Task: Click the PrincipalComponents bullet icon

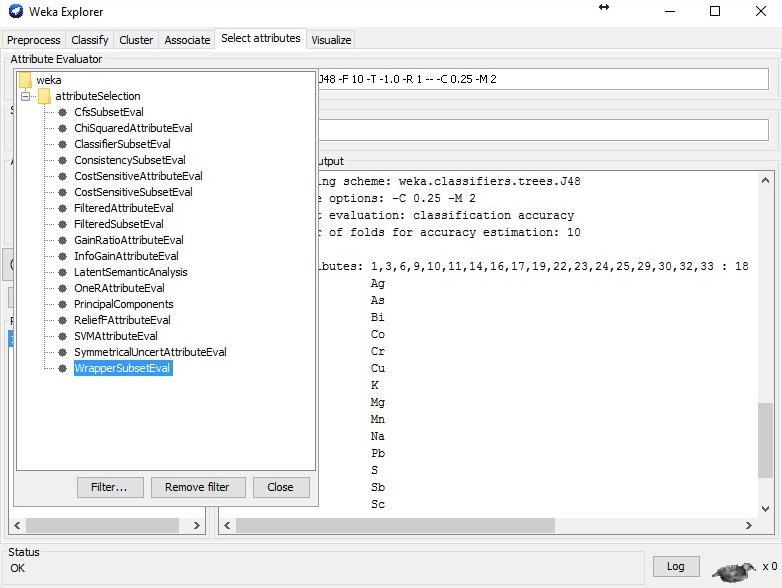Action: pyautogui.click(x=62, y=304)
